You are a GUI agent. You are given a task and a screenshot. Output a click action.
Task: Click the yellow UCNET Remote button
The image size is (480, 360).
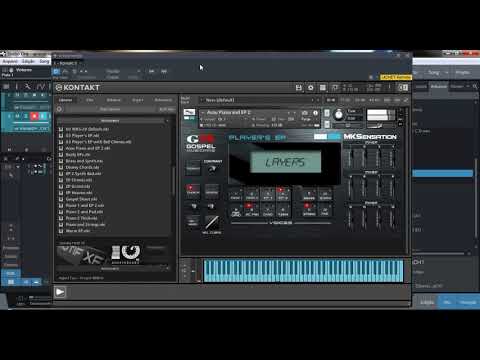click(396, 77)
